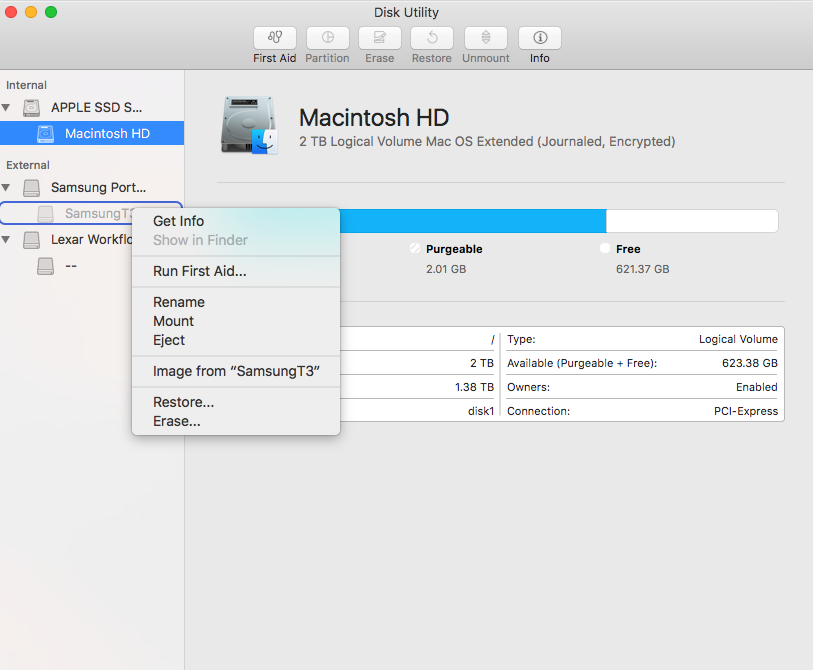Select Mount in the context menu
The image size is (813, 670).
[x=236, y=322]
